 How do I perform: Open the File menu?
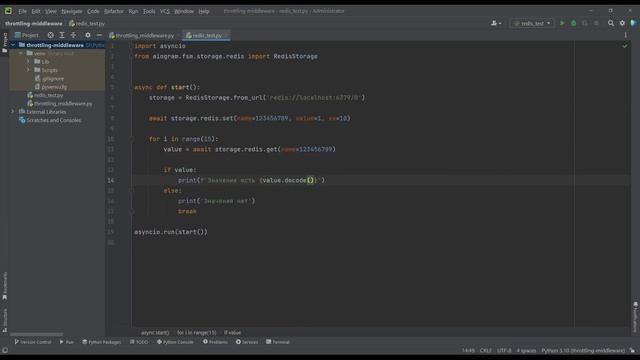pos(22,11)
